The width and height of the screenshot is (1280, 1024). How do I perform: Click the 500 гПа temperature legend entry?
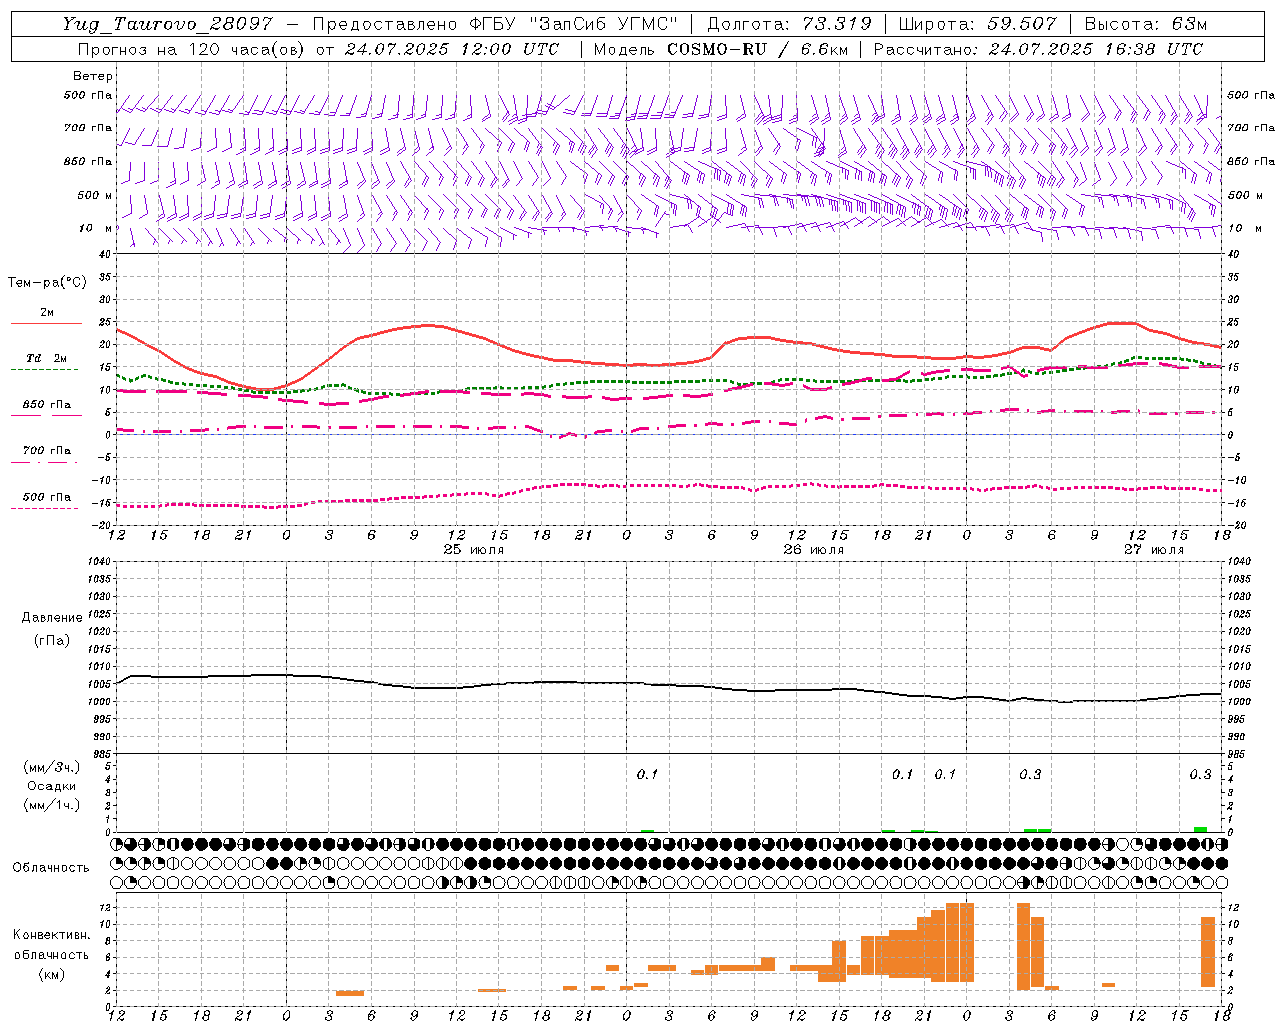46,497
